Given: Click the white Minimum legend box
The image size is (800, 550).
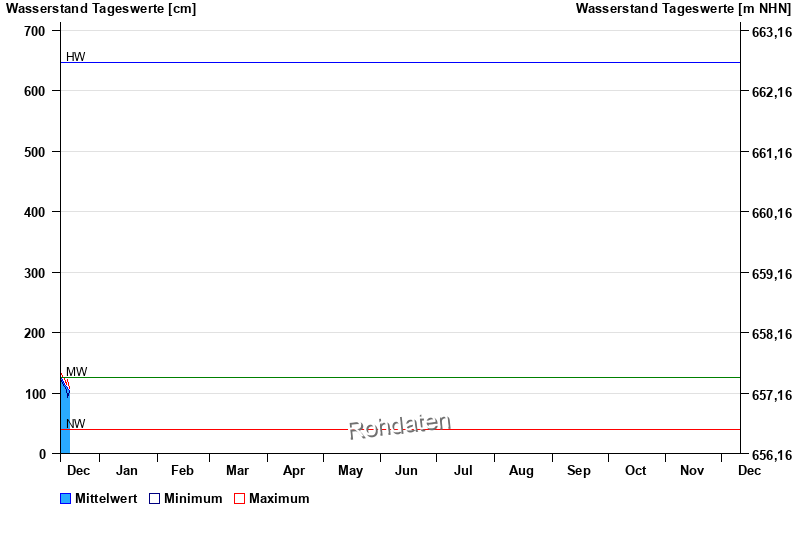Looking at the screenshot, I should 155,499.
